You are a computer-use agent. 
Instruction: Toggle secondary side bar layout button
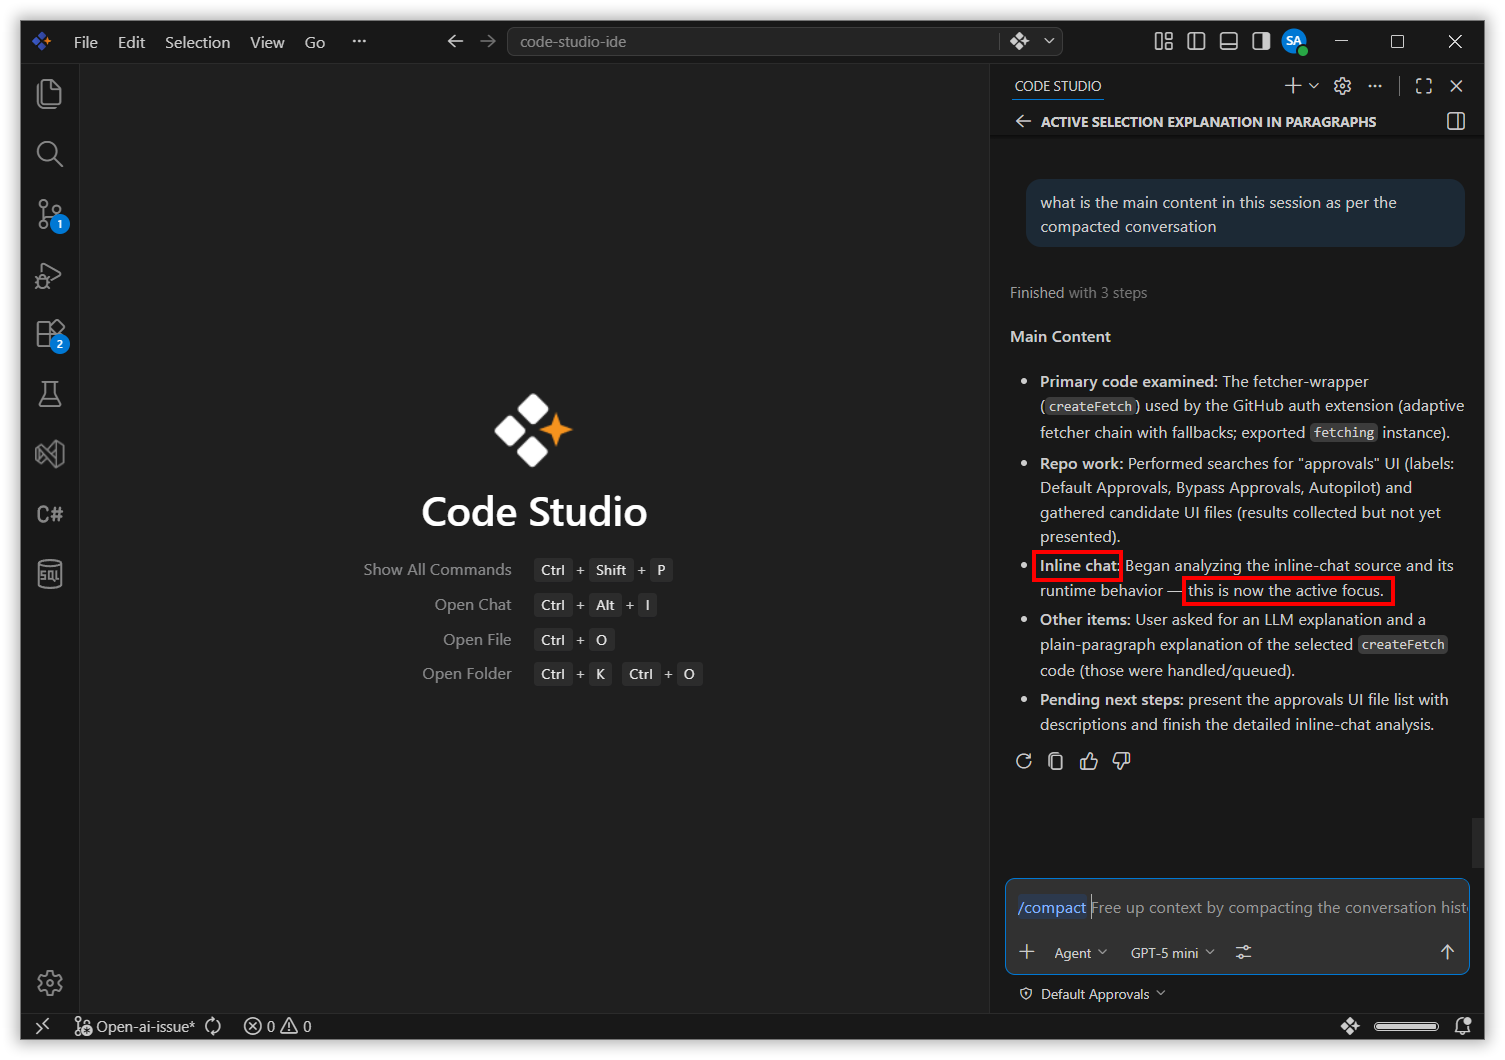1261,41
